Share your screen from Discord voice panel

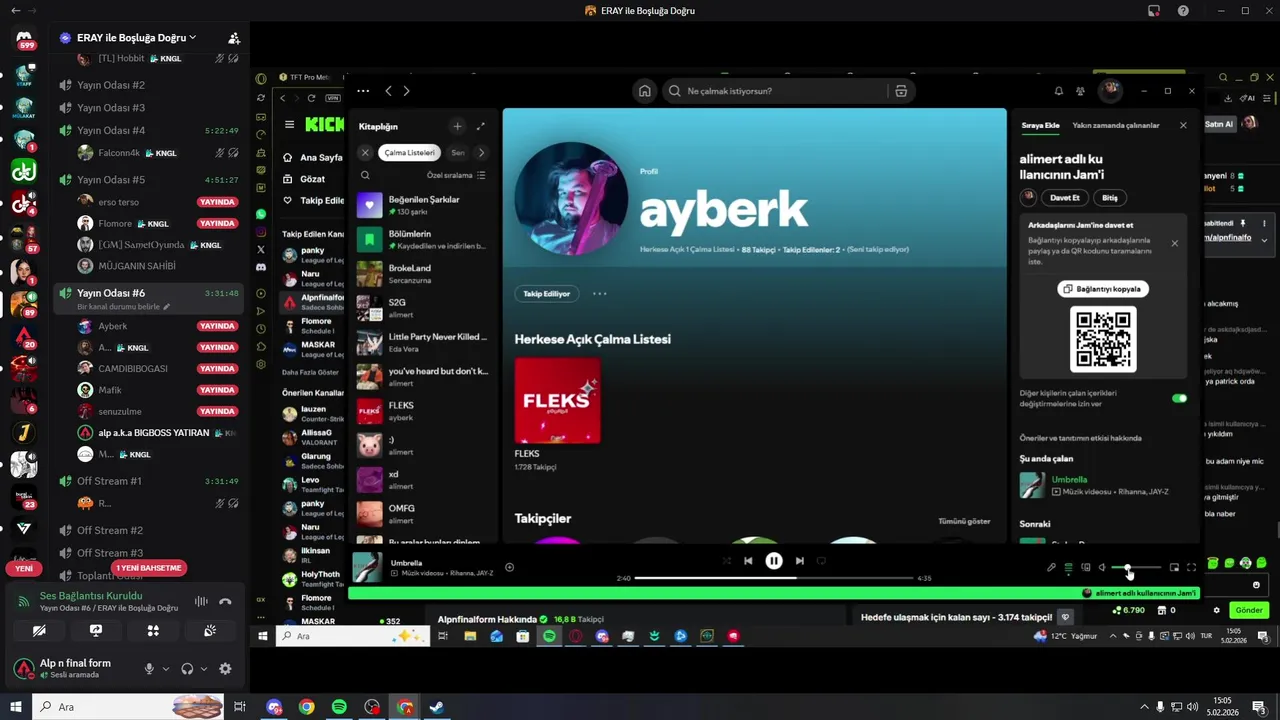pyautogui.click(x=96, y=631)
